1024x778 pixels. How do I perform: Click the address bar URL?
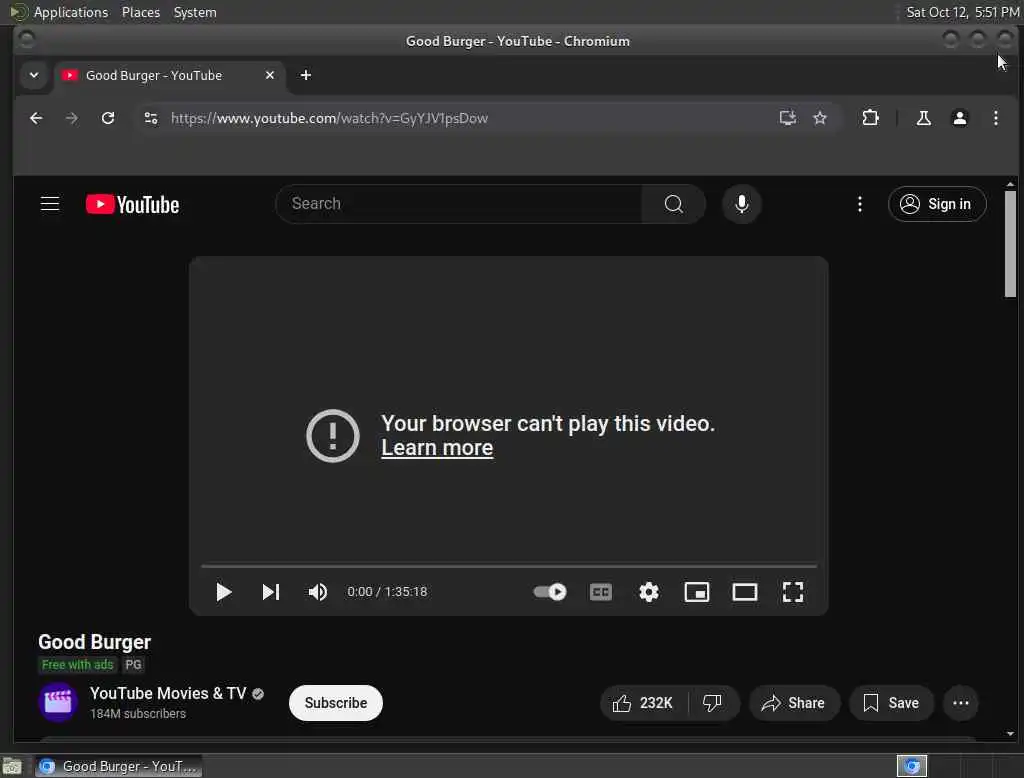click(x=329, y=118)
